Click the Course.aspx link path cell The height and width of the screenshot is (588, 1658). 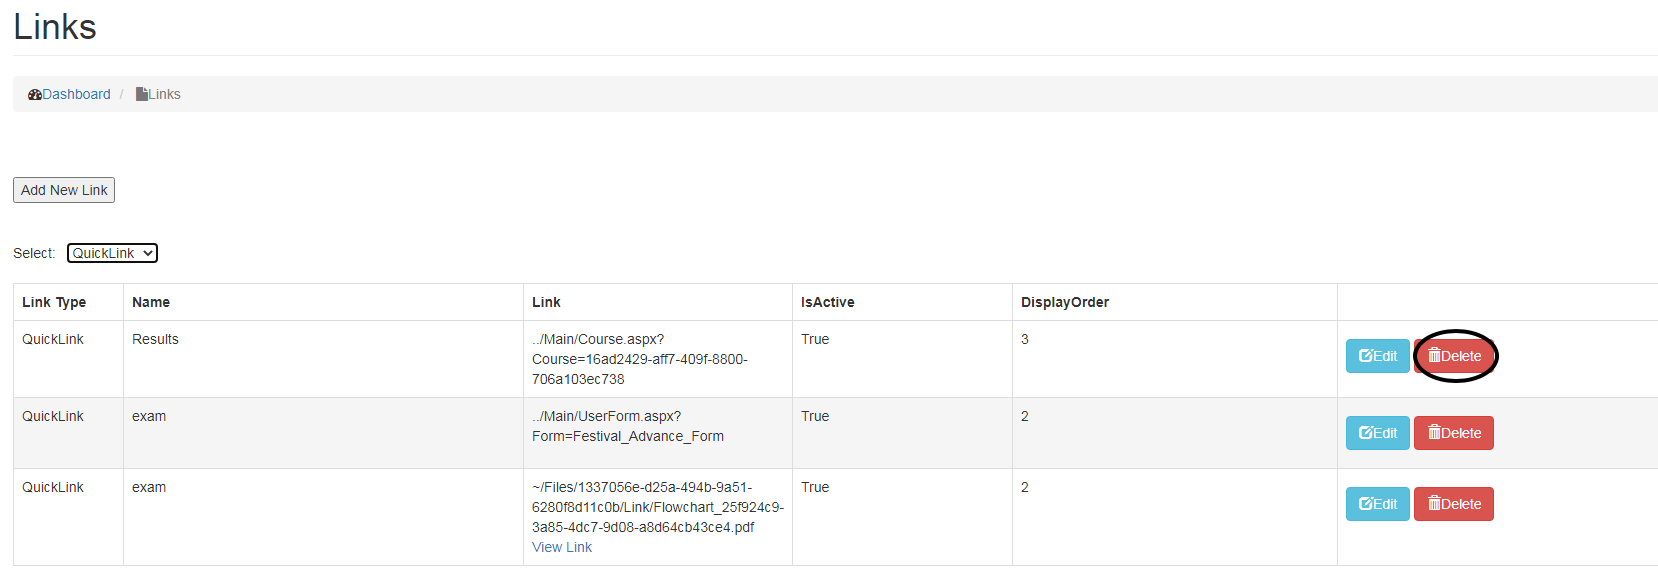coord(639,359)
